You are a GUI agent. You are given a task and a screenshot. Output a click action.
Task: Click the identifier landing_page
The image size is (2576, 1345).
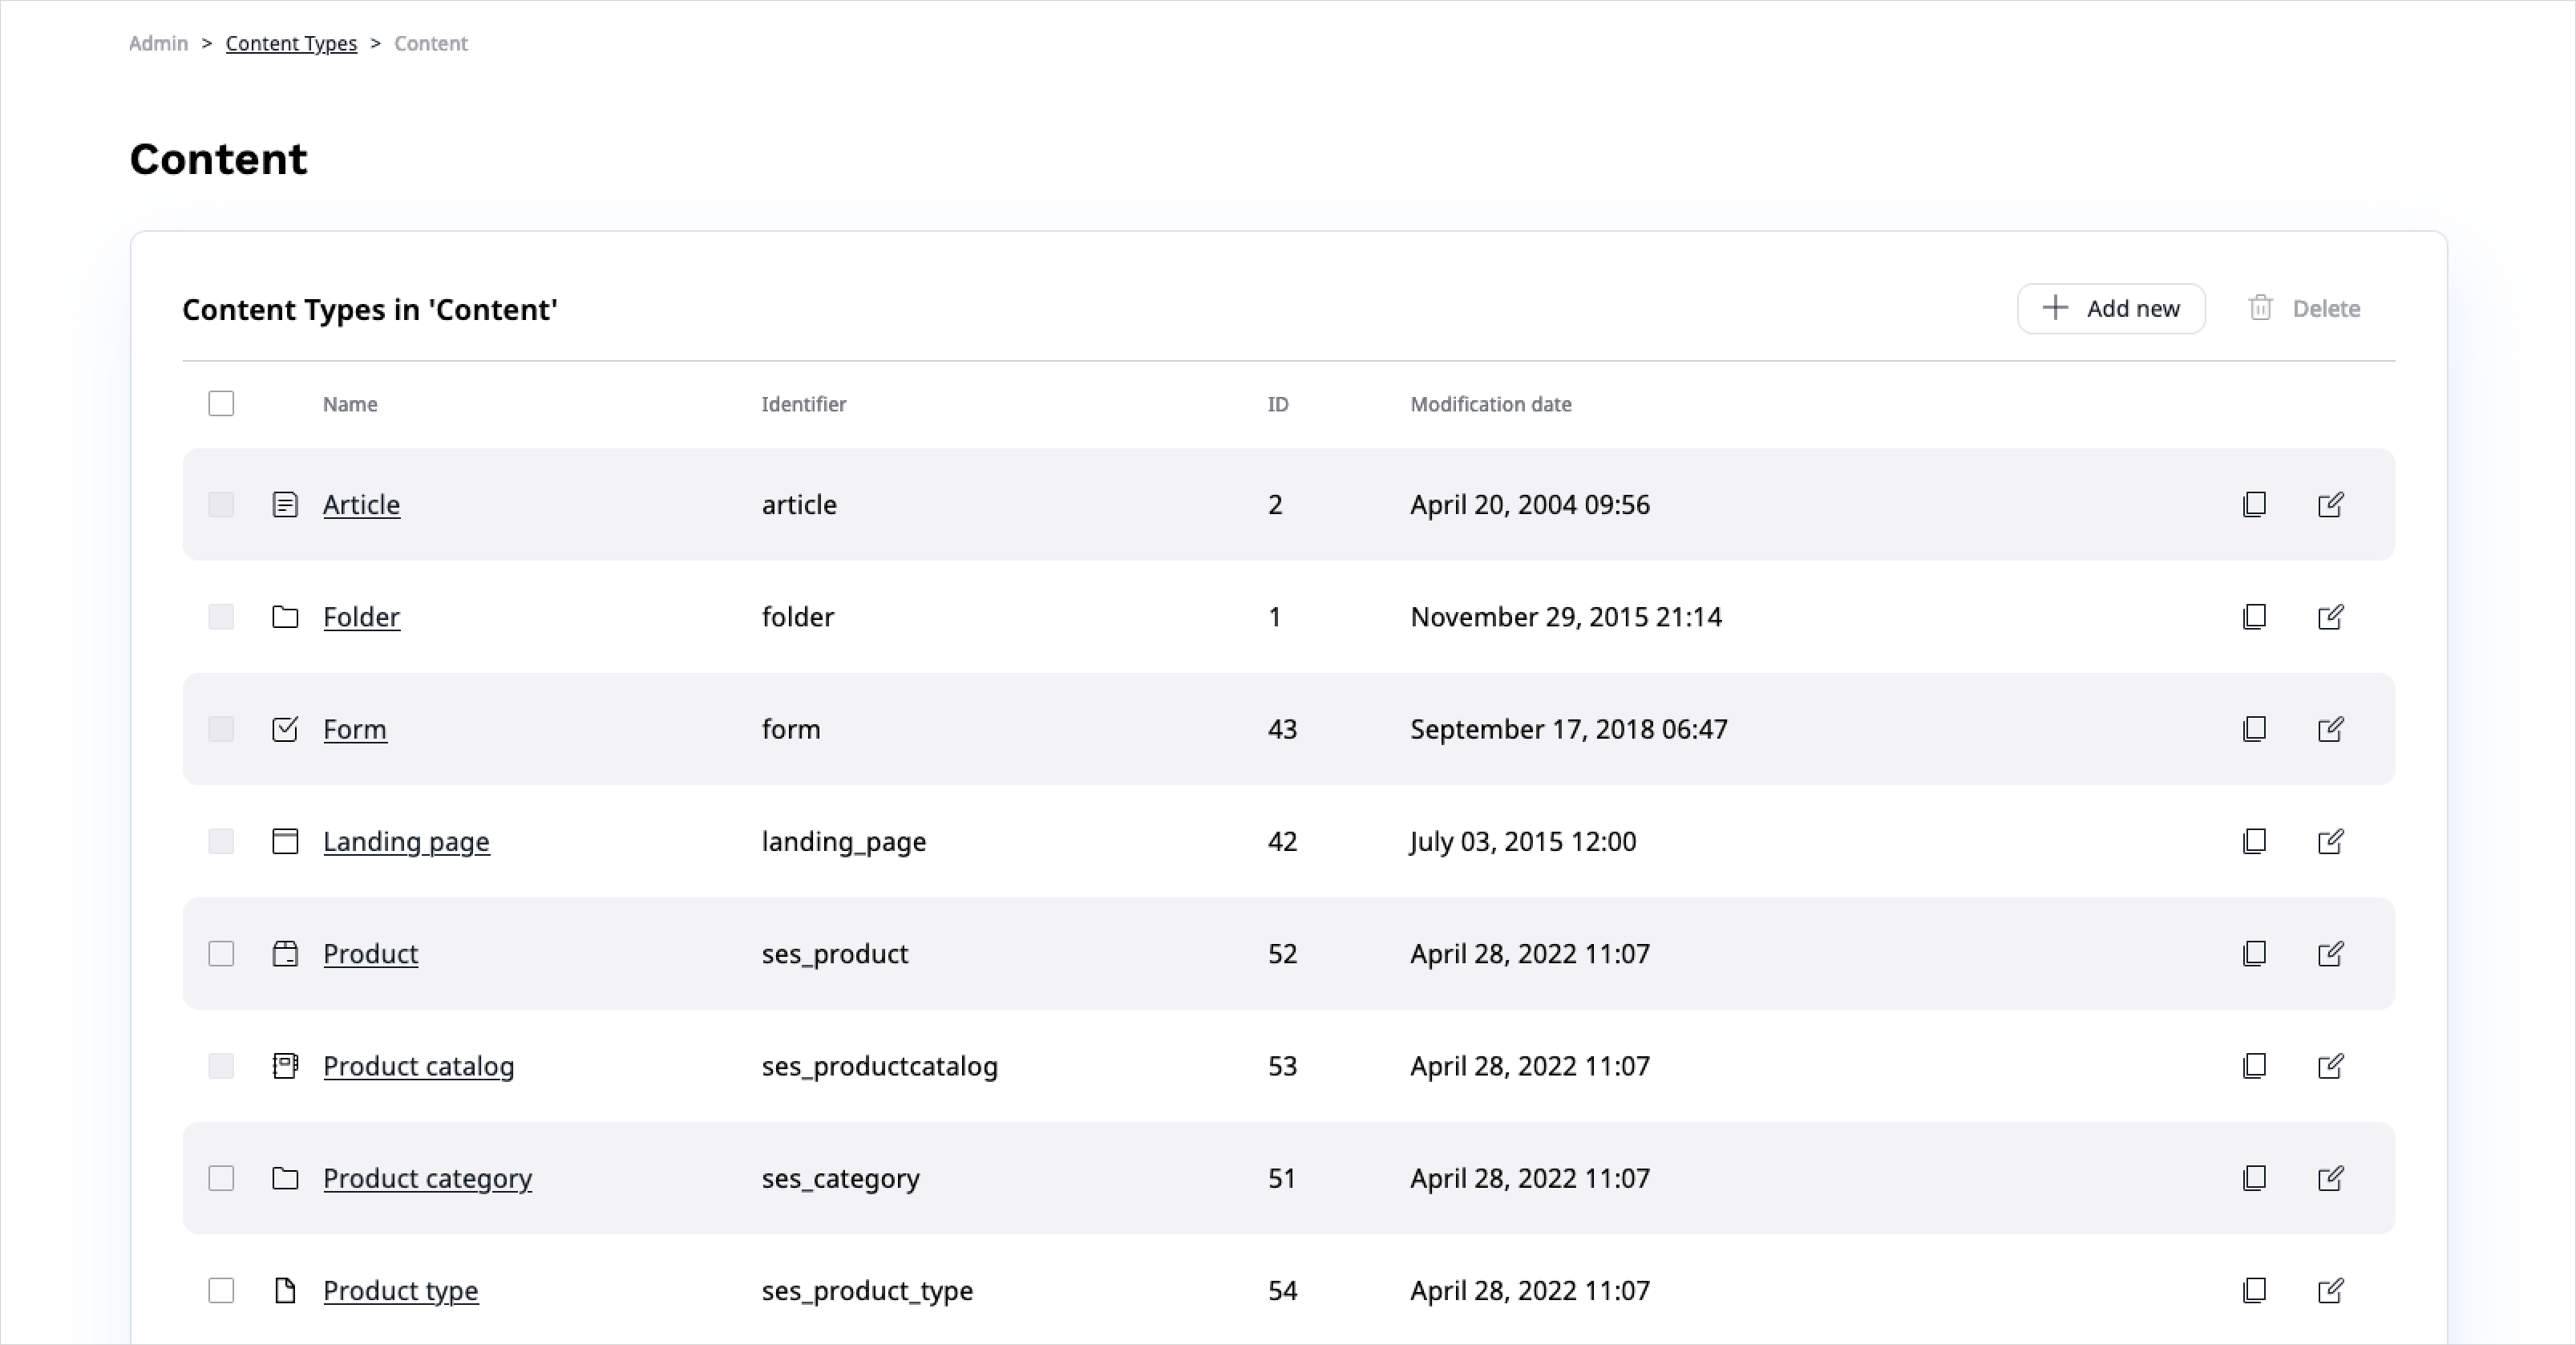coord(844,841)
